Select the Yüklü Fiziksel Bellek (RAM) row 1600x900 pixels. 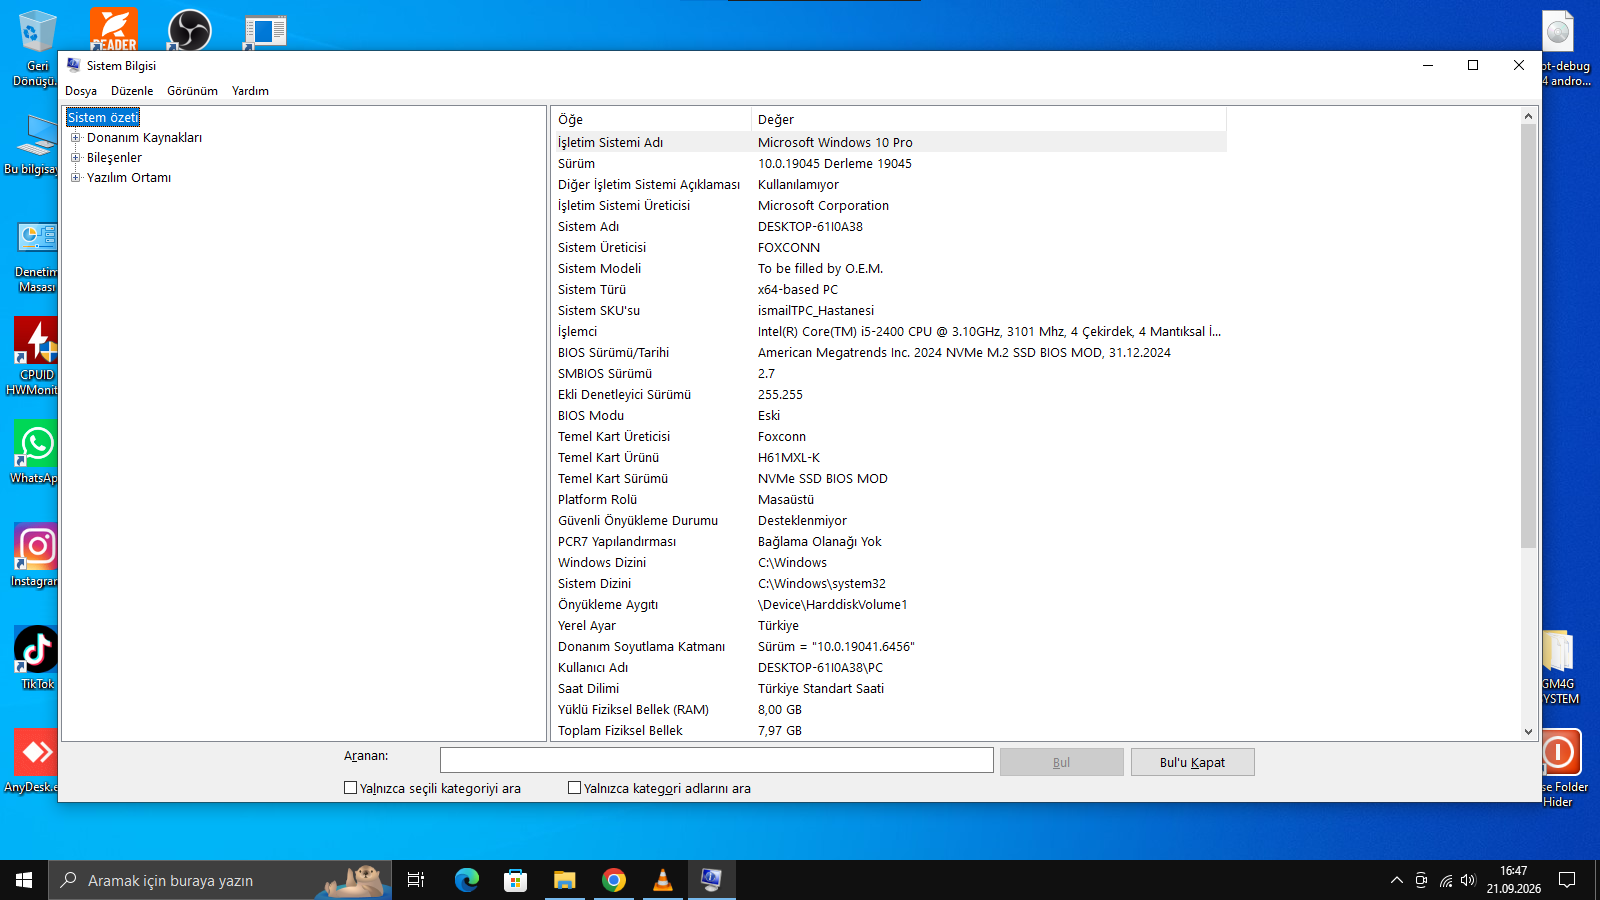click(x=888, y=709)
